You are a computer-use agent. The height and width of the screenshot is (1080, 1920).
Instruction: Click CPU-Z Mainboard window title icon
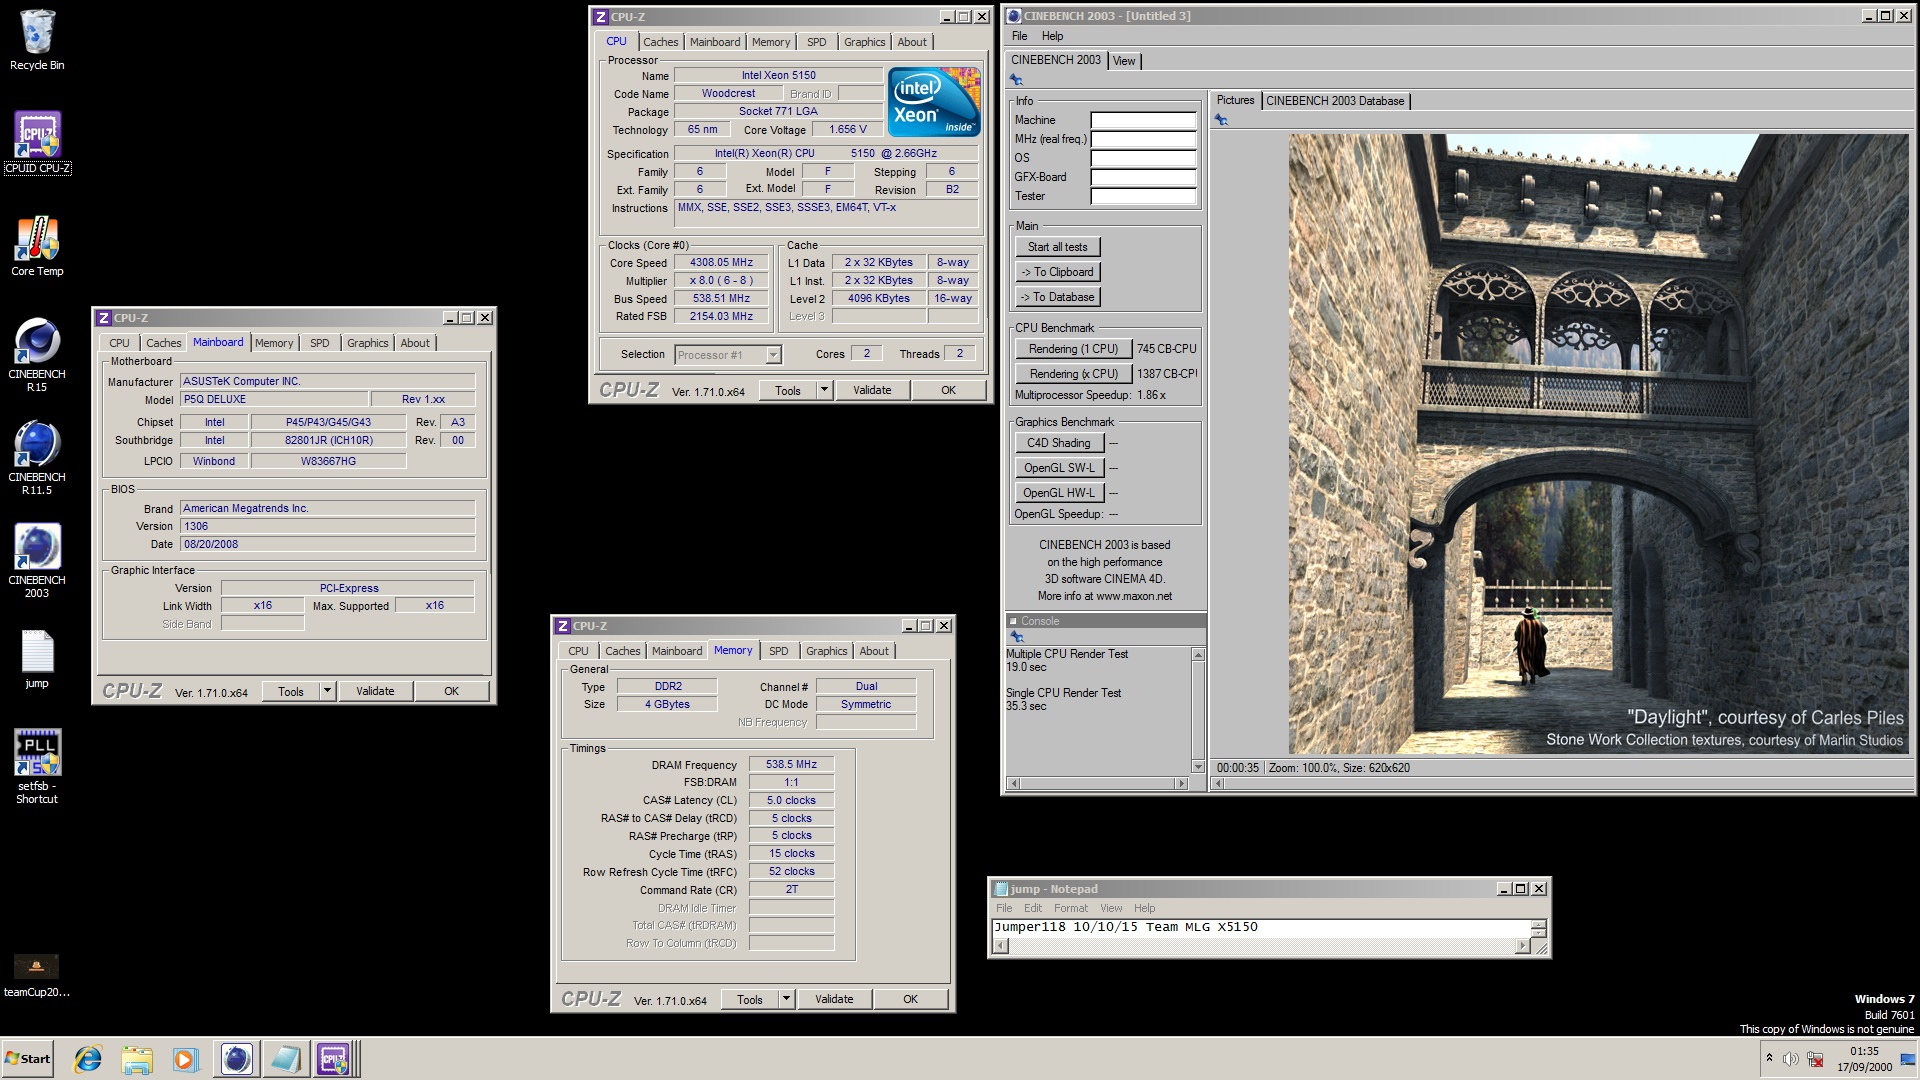103,318
